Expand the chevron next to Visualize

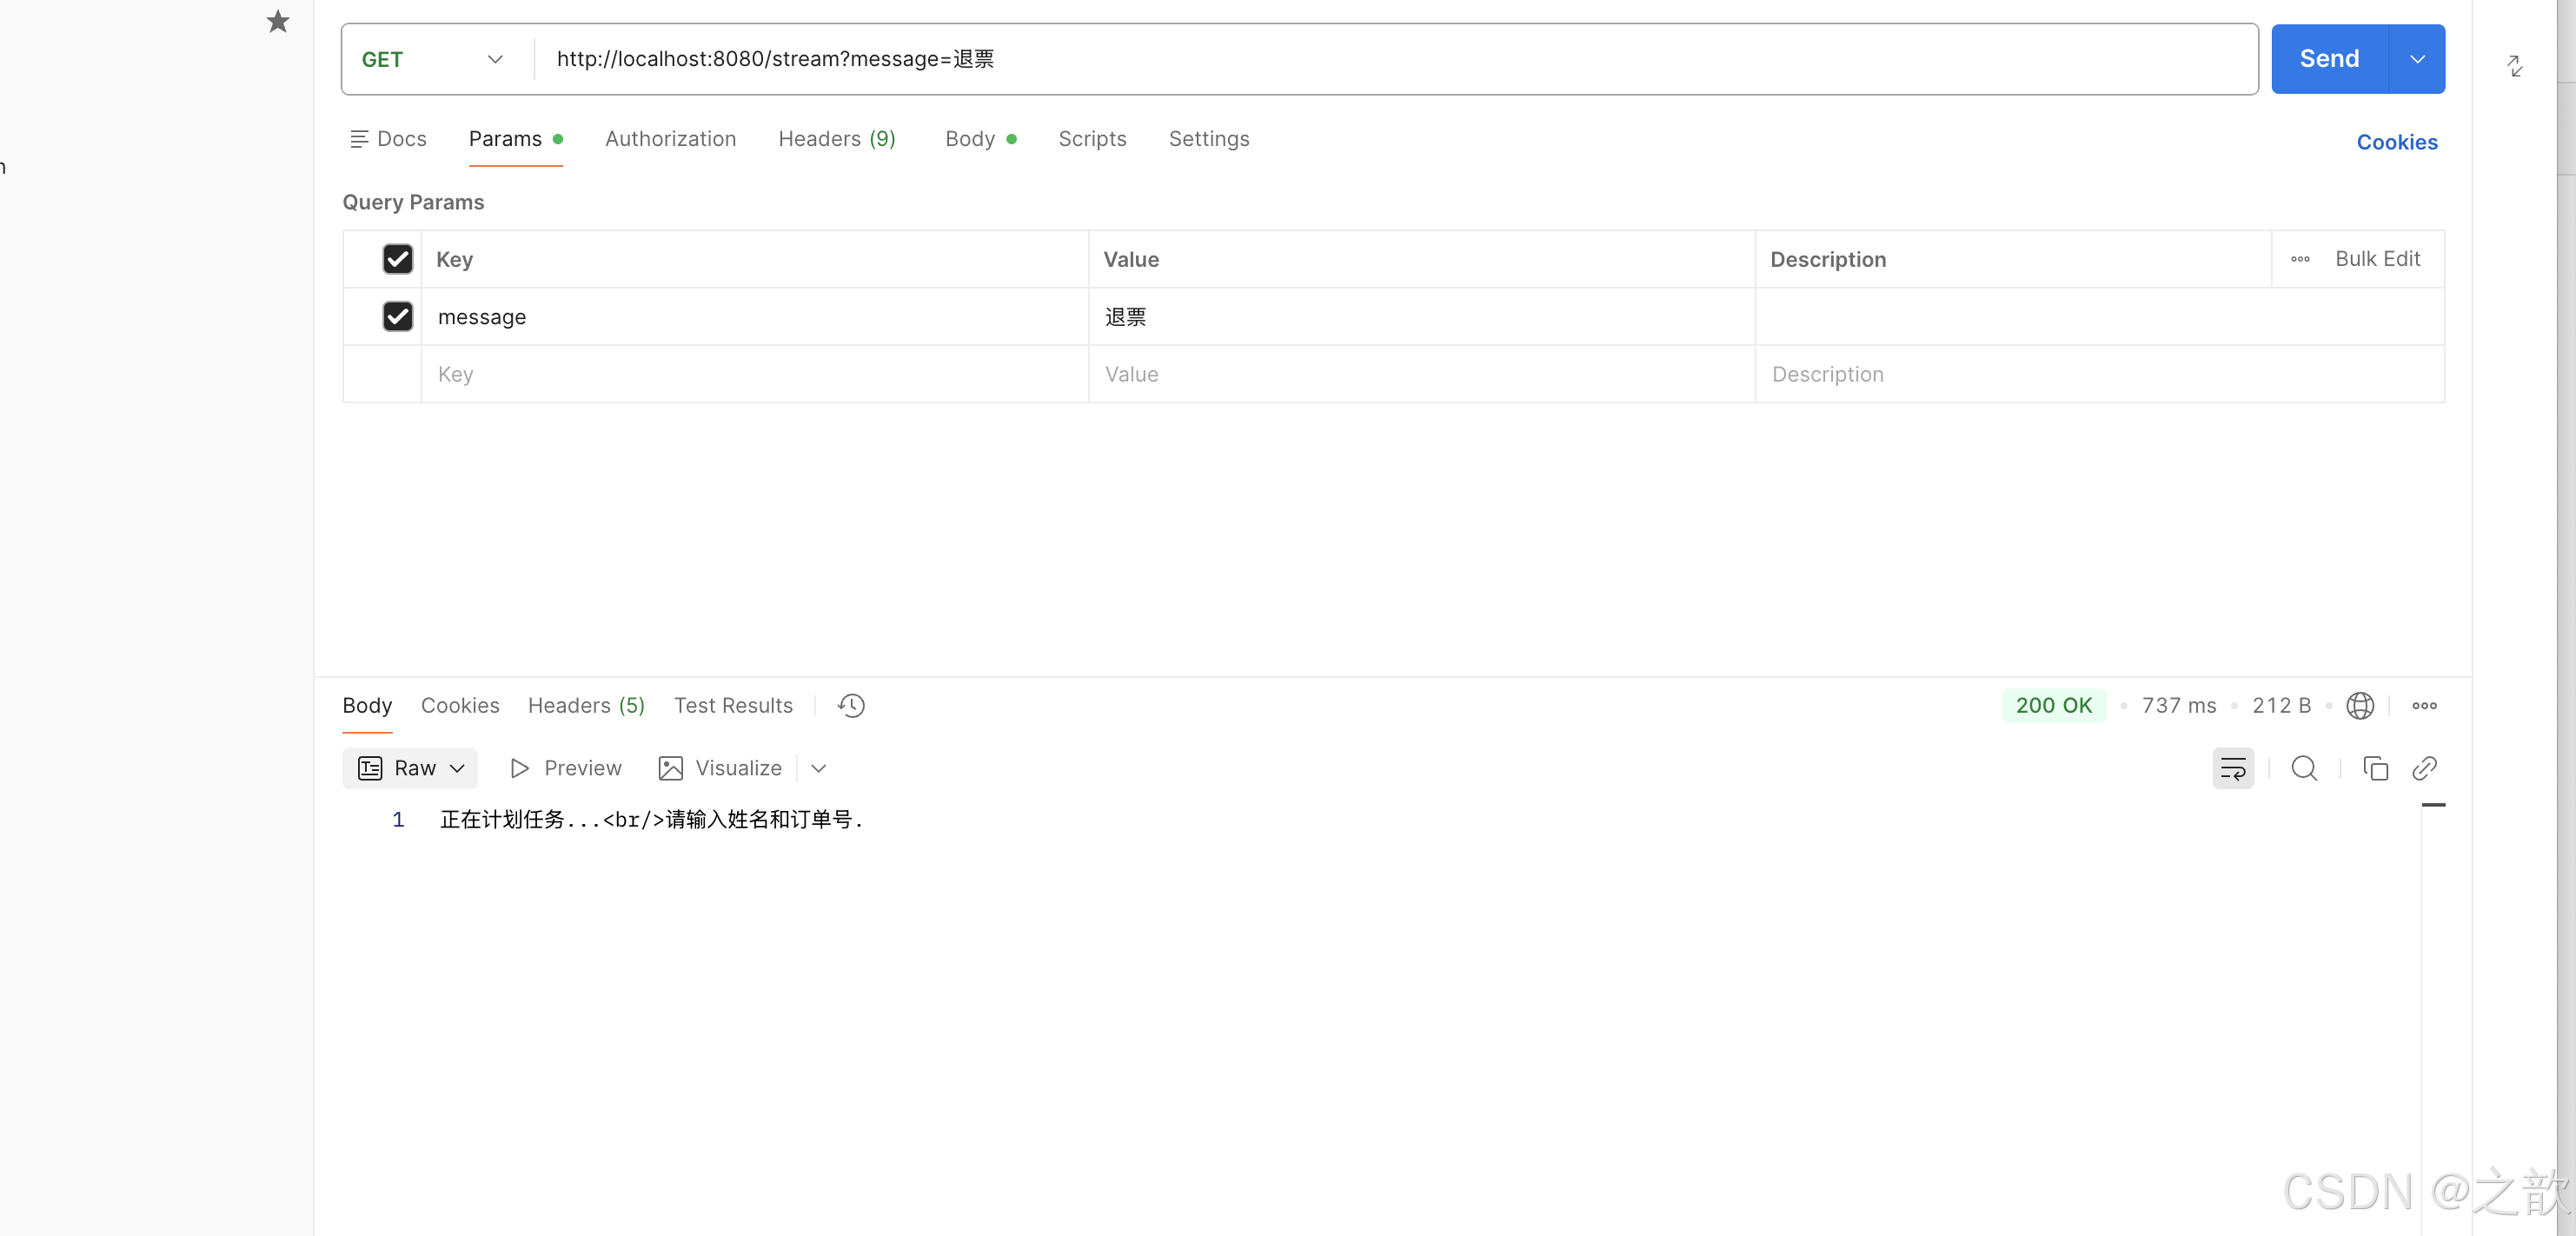[x=819, y=768]
